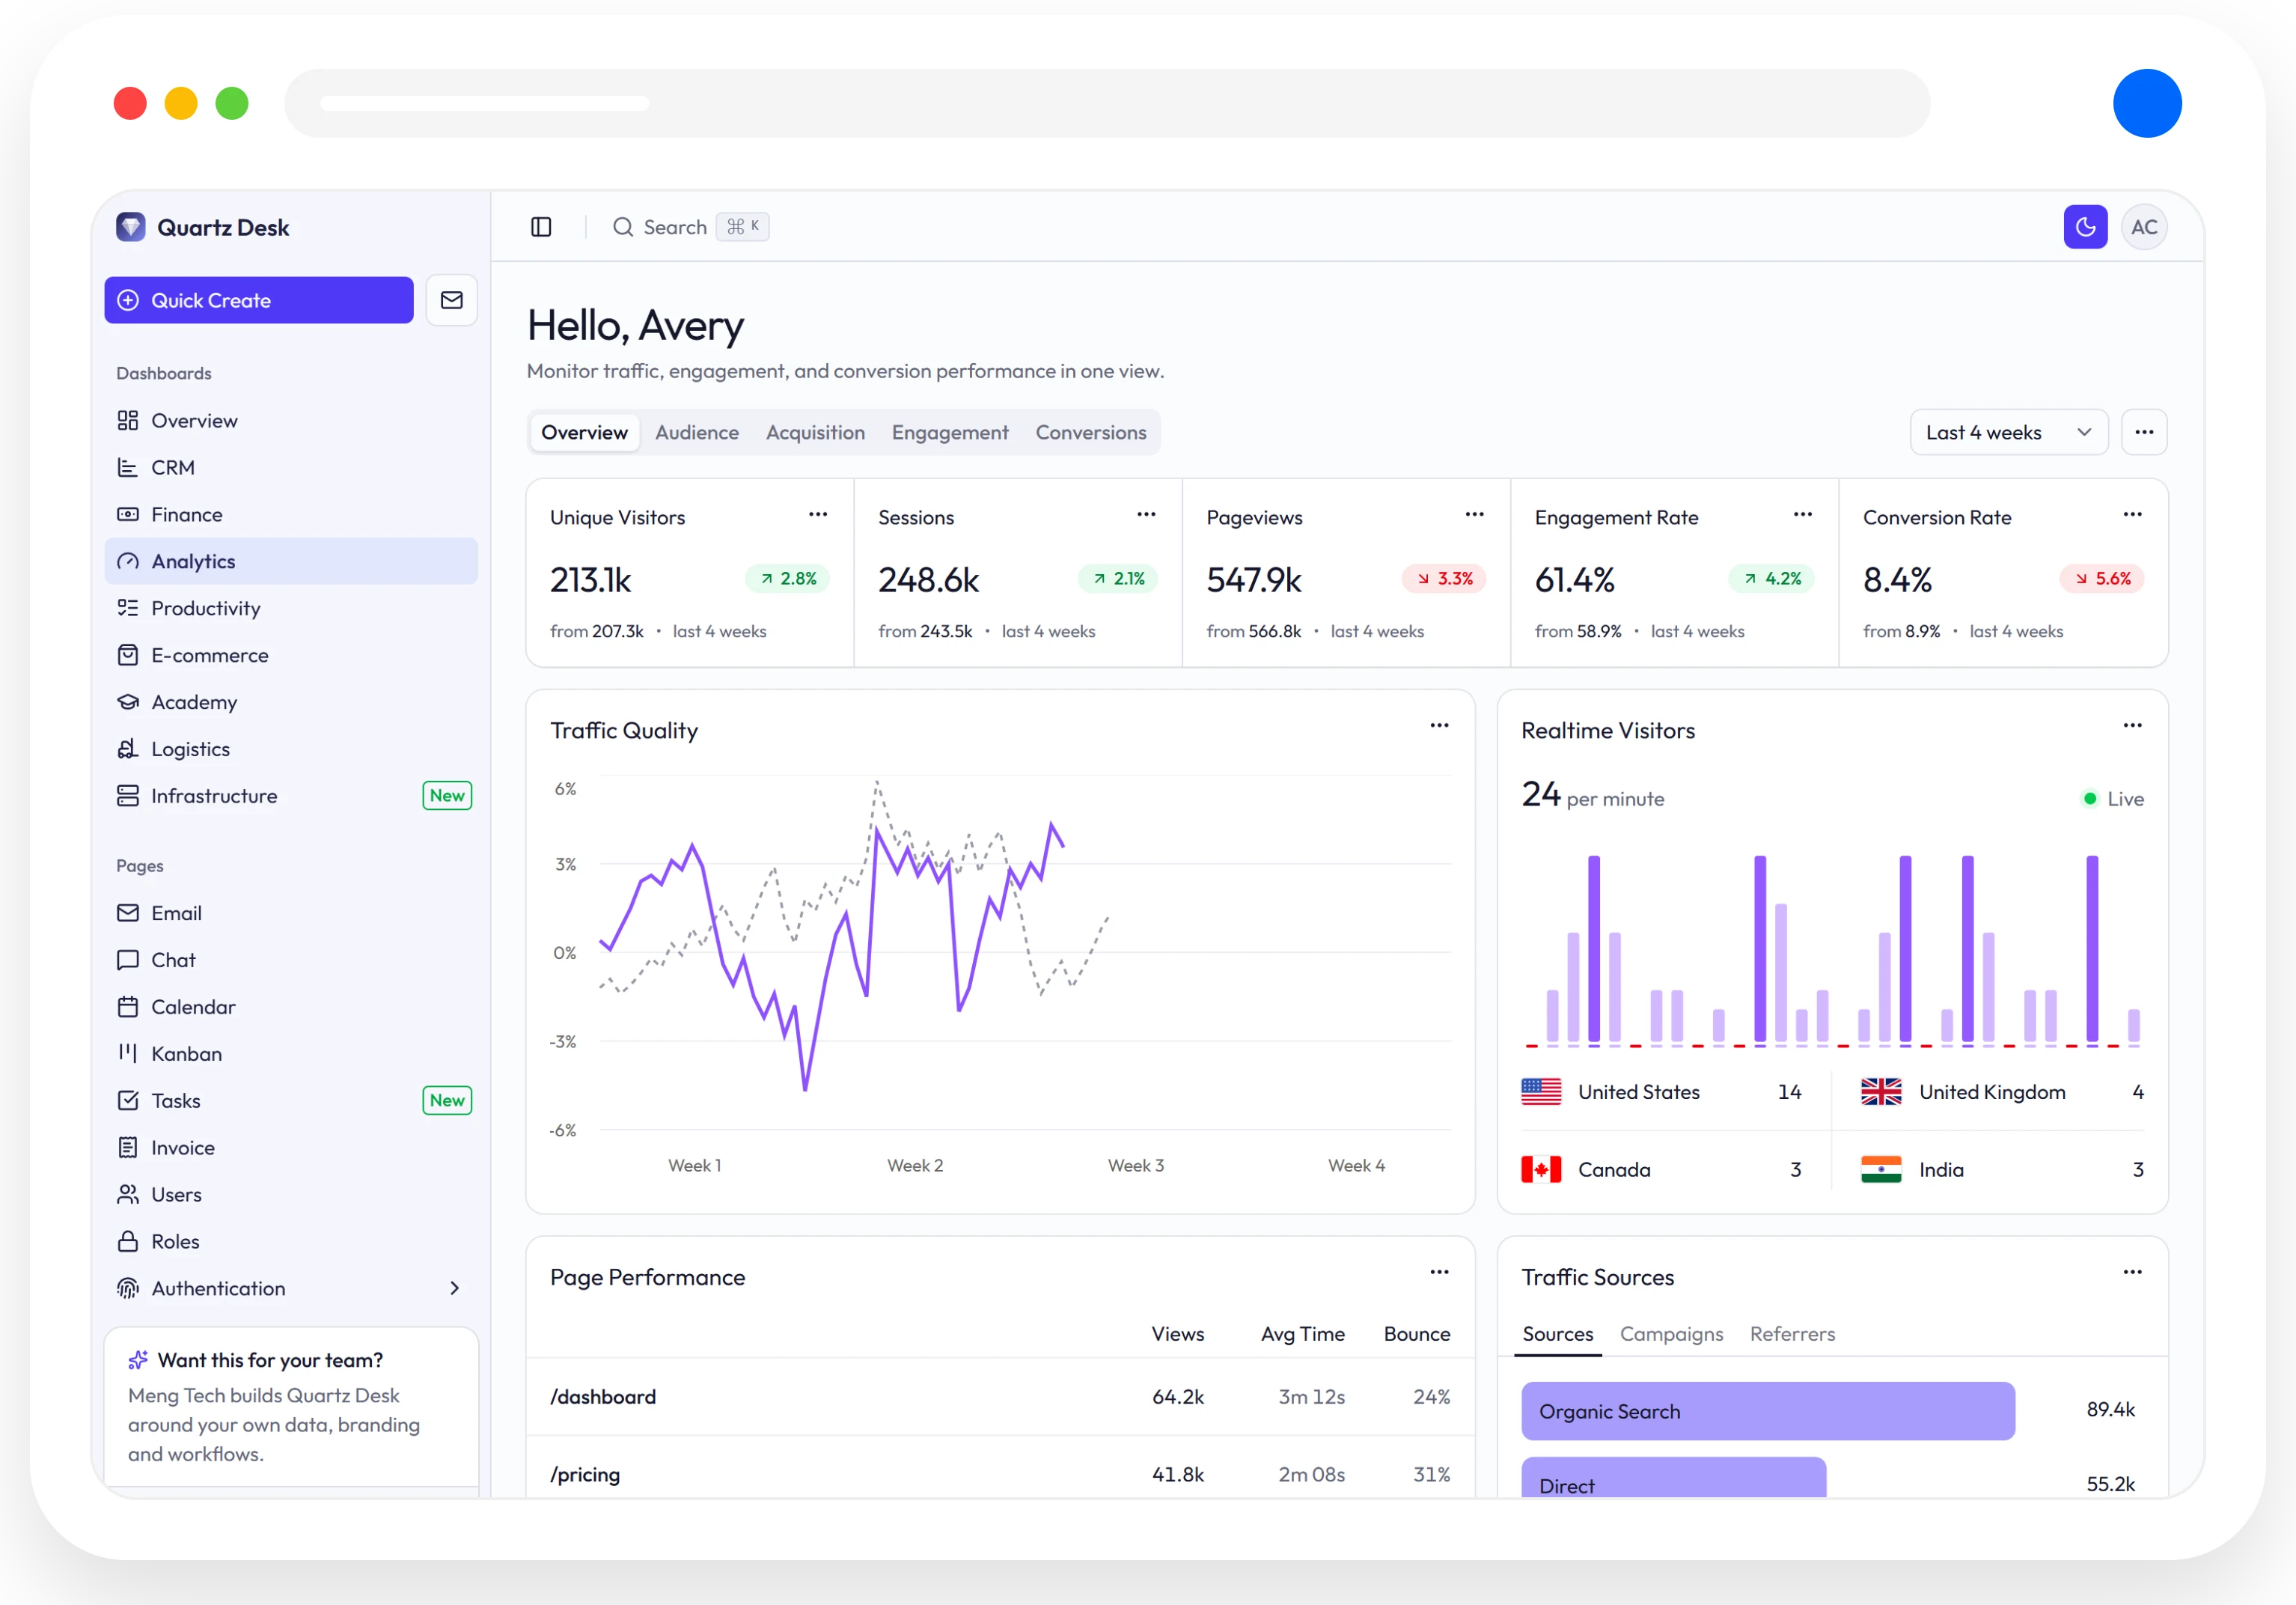Open the Email page
2296x1605 pixels.
point(291,913)
